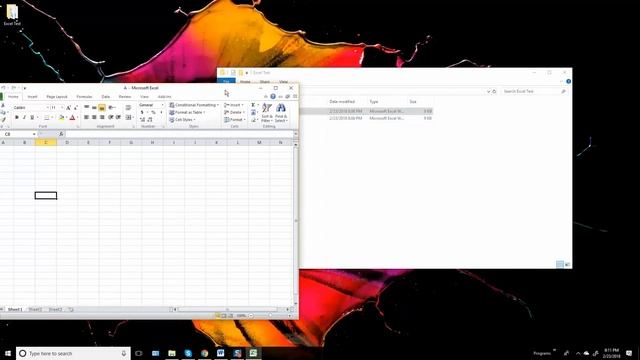
Task: Apply Percent Style number format
Action: [x=153, y=112]
